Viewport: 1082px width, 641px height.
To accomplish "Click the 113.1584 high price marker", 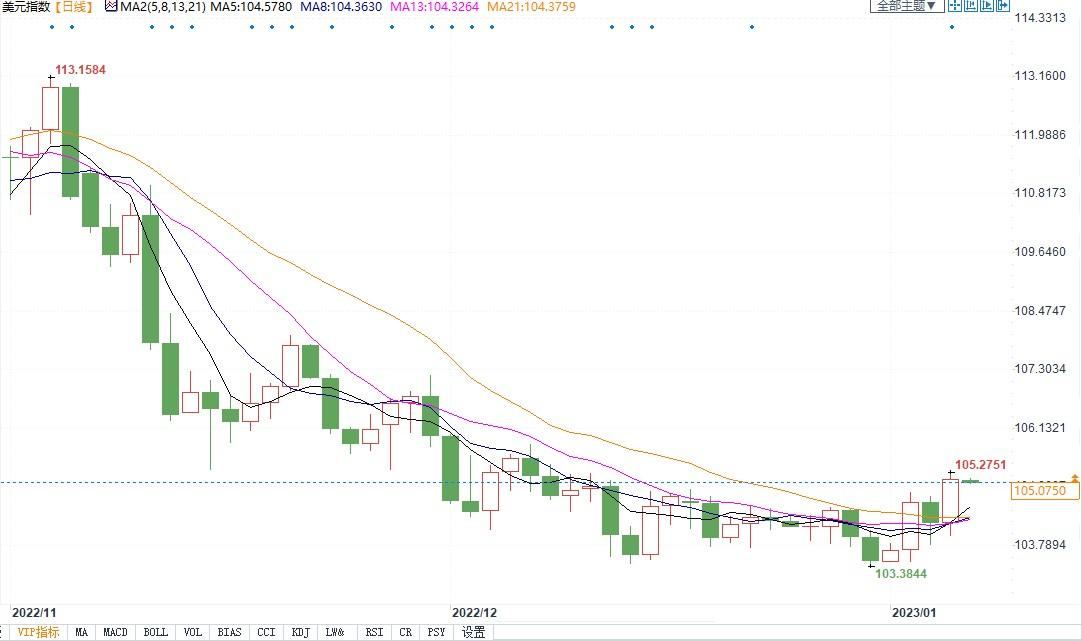I will (x=80, y=70).
